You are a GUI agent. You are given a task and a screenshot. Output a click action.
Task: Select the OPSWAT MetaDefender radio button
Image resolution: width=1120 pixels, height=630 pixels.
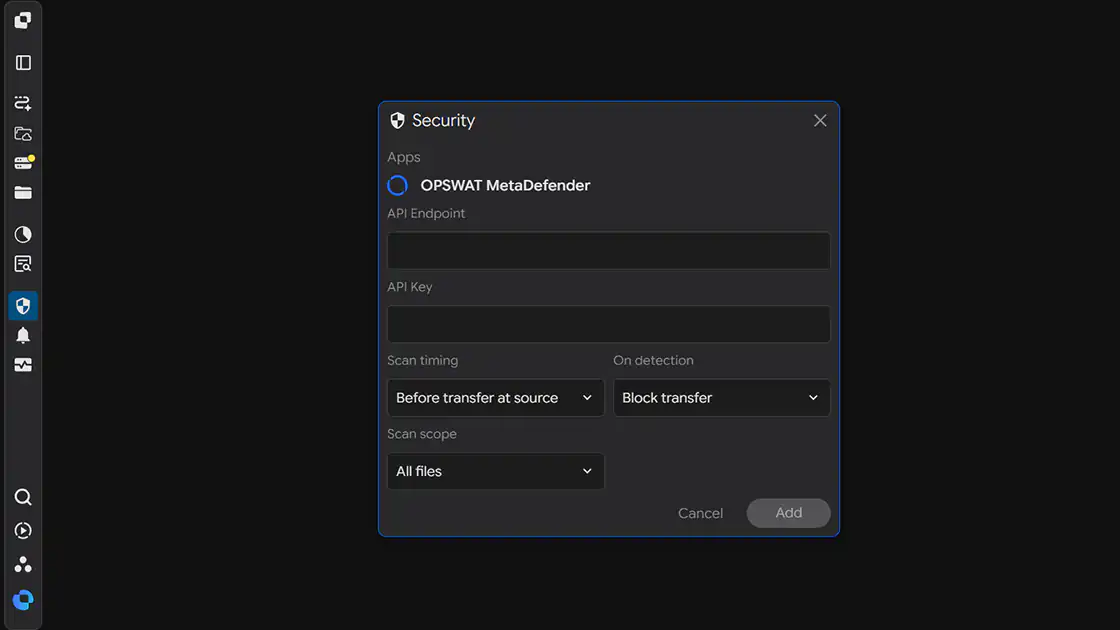(x=397, y=186)
